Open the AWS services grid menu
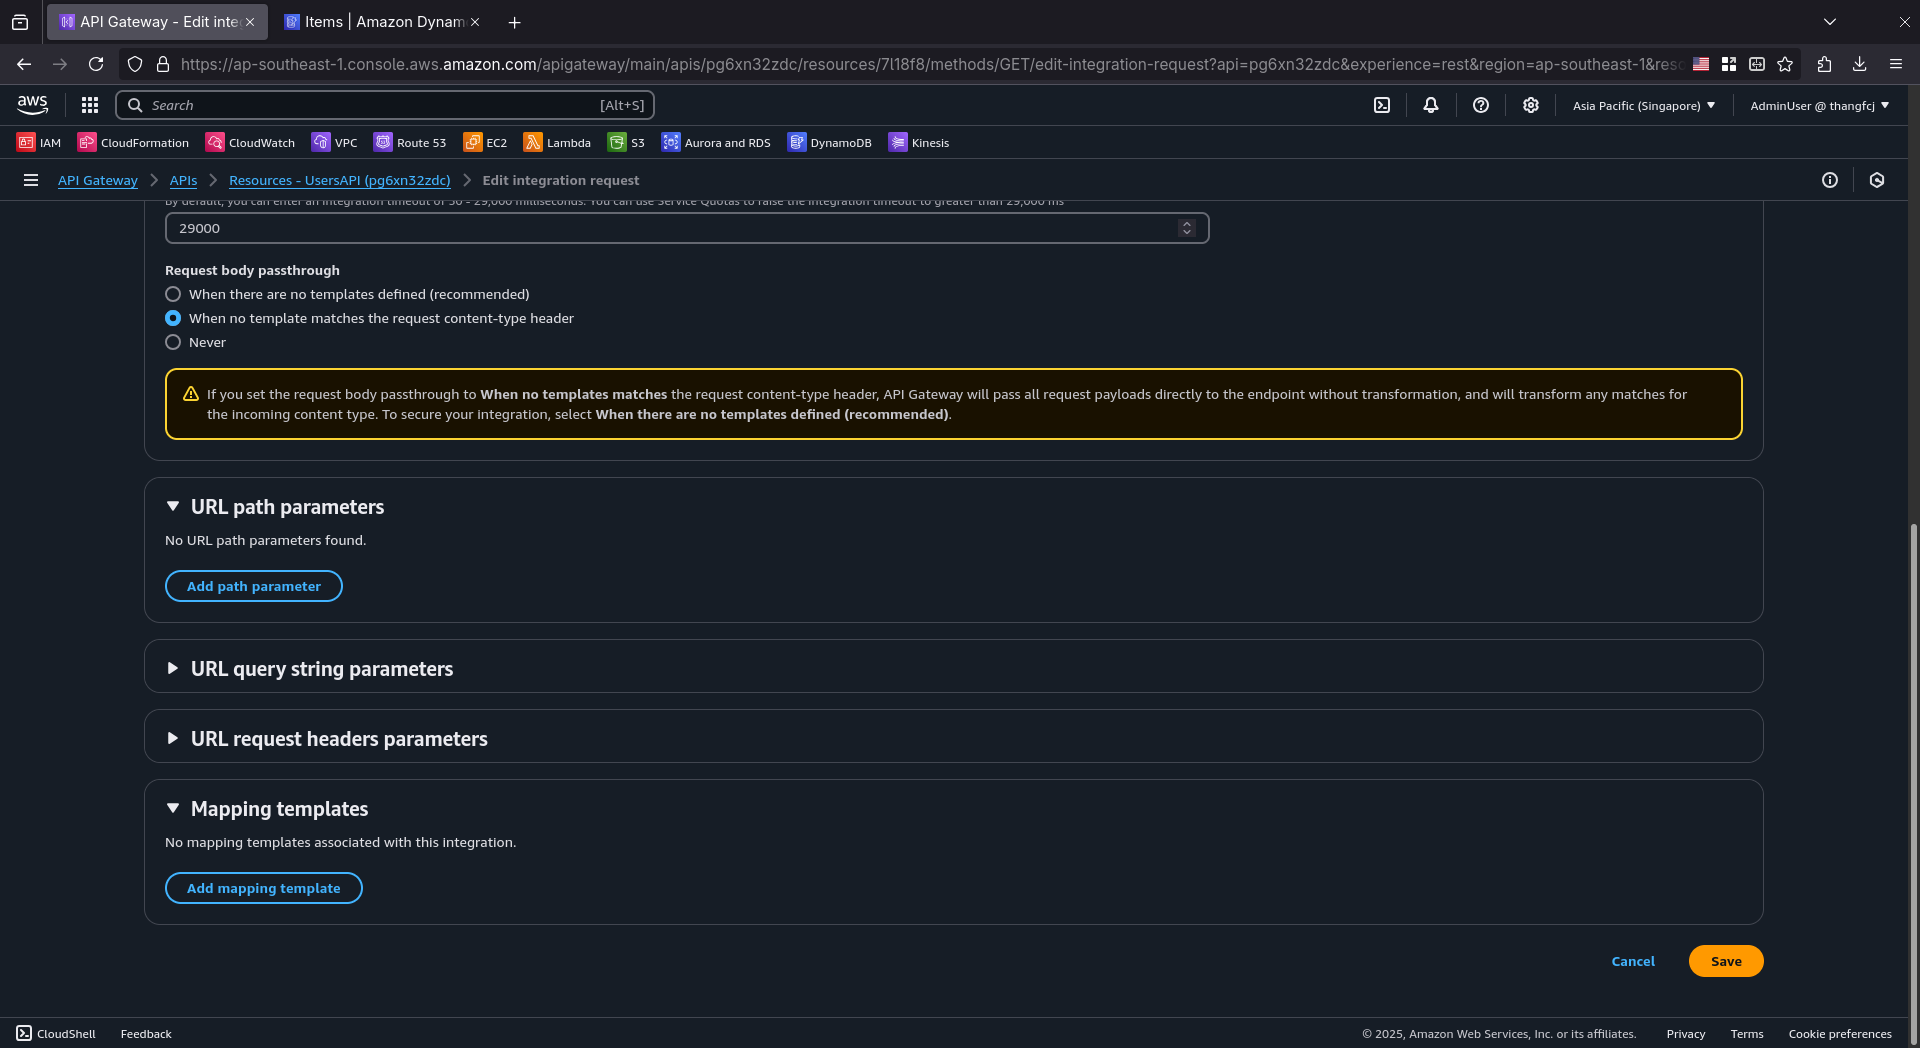 point(90,105)
